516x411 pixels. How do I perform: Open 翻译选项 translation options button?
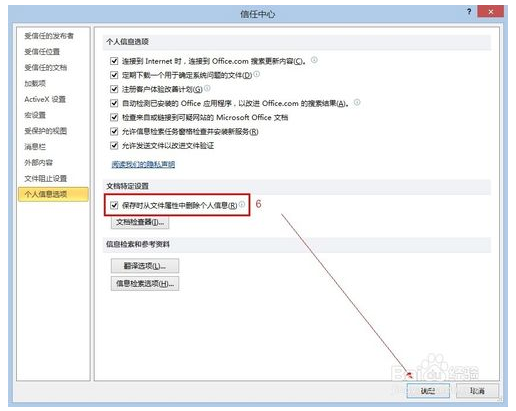145,266
